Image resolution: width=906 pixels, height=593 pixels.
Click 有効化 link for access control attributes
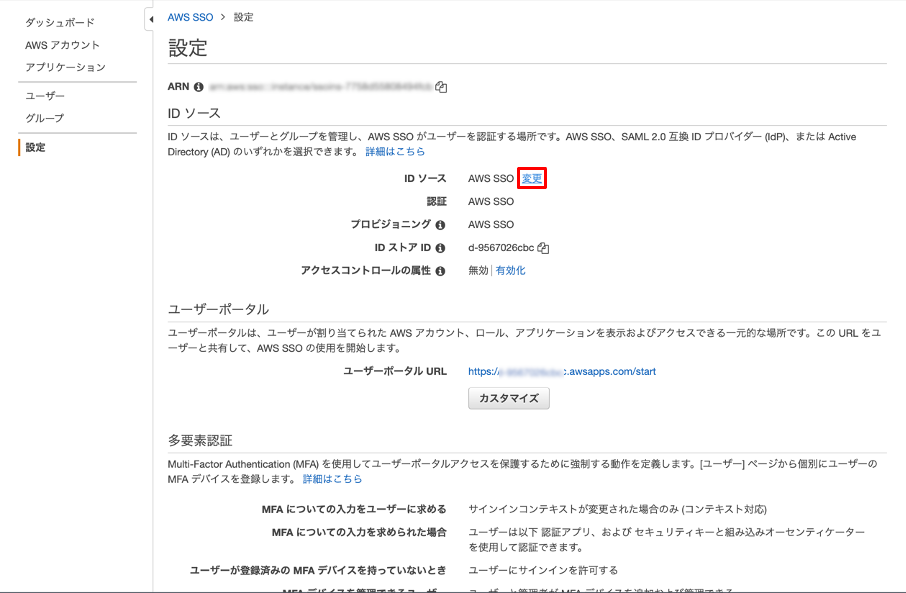point(511,270)
